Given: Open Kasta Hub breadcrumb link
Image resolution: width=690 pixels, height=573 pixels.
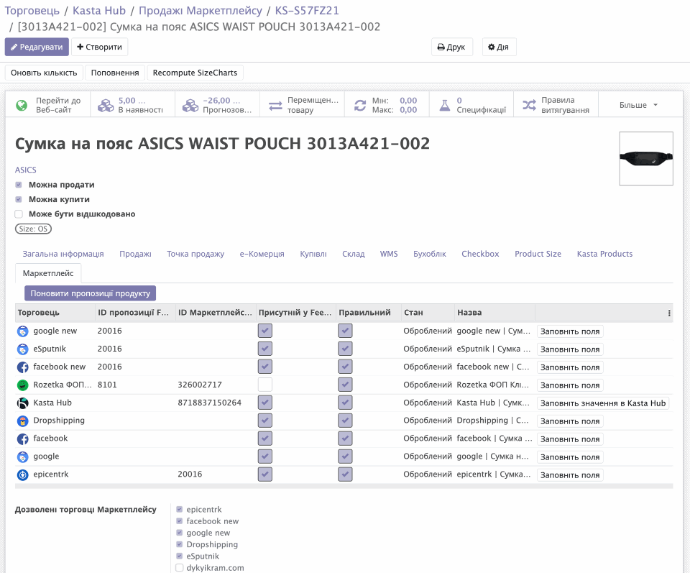Looking at the screenshot, I should tap(99, 11).
